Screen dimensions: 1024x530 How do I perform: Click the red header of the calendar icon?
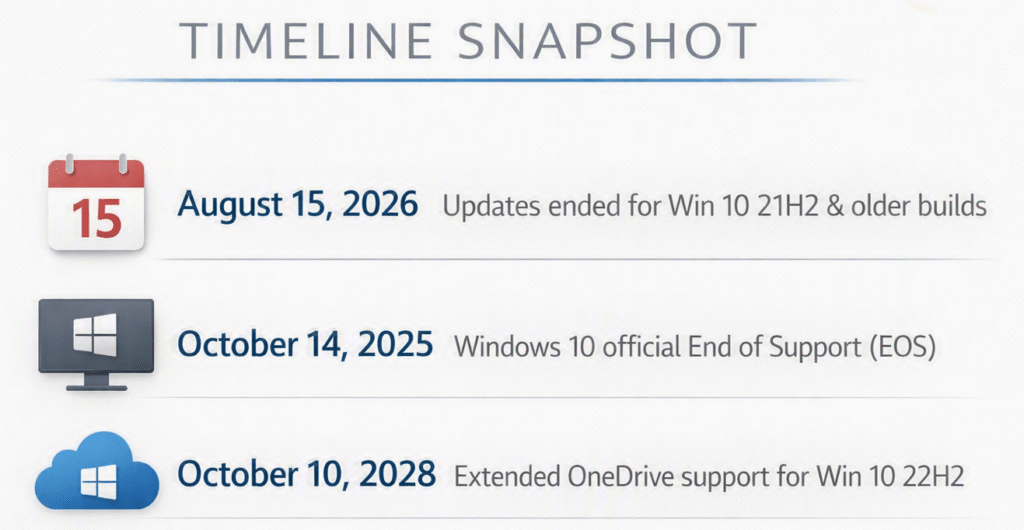(x=96, y=174)
